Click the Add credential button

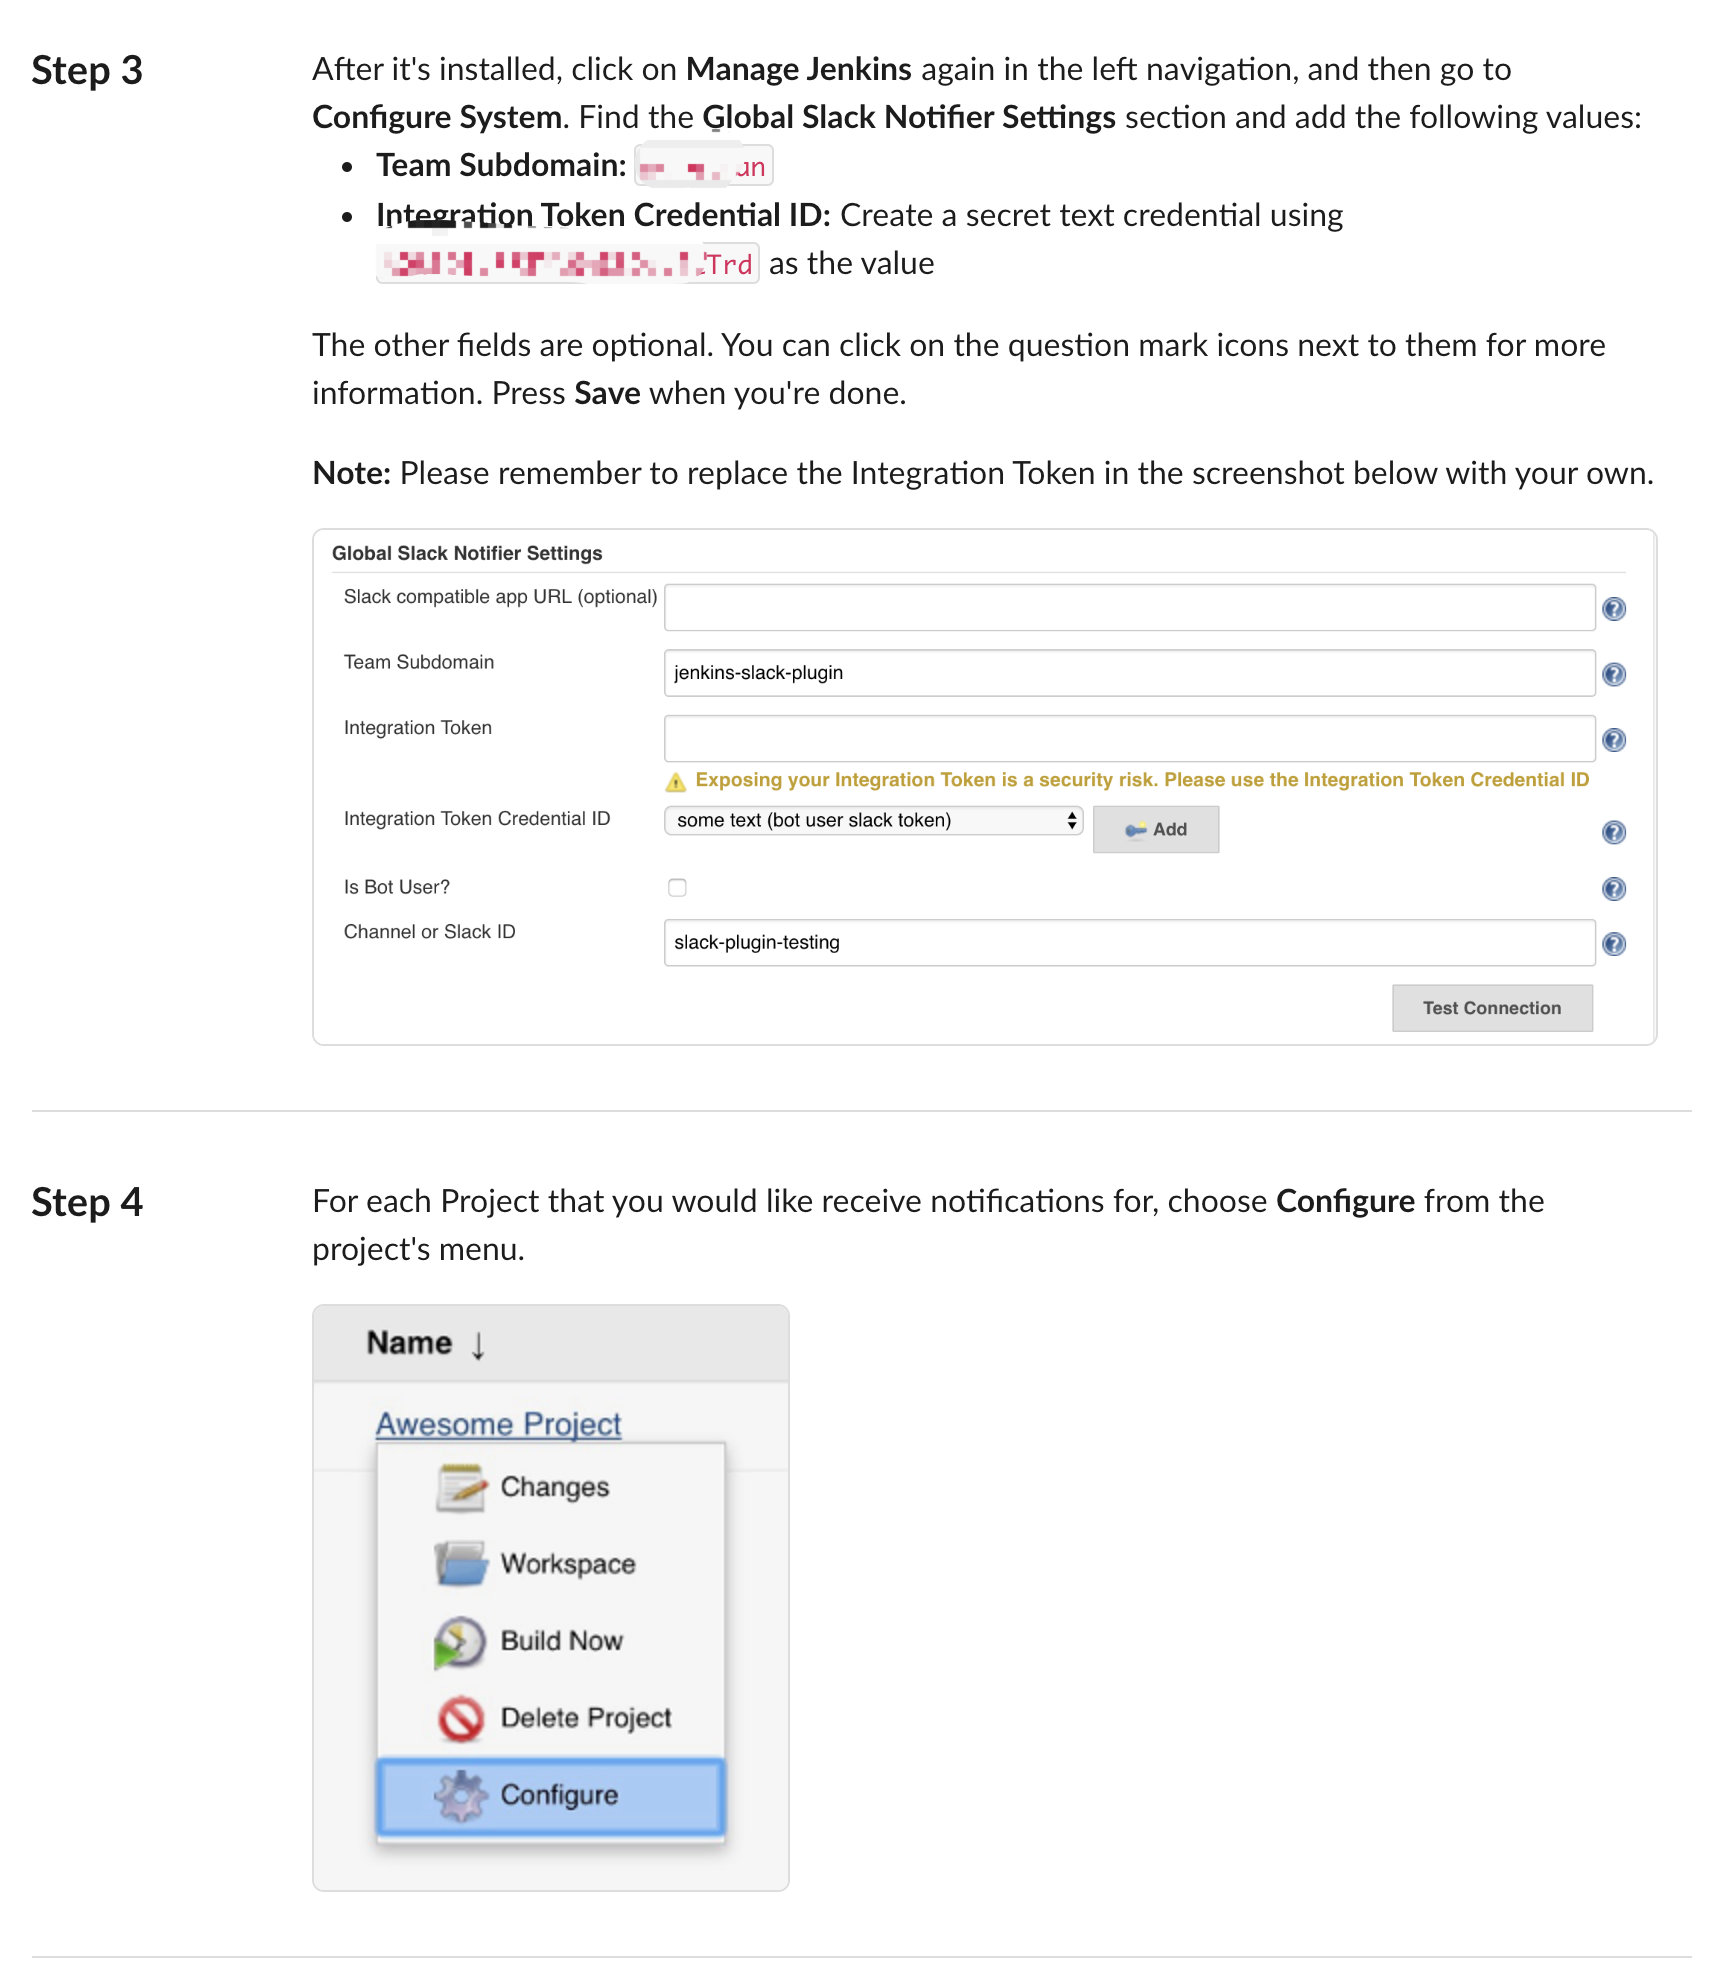pos(1155,830)
